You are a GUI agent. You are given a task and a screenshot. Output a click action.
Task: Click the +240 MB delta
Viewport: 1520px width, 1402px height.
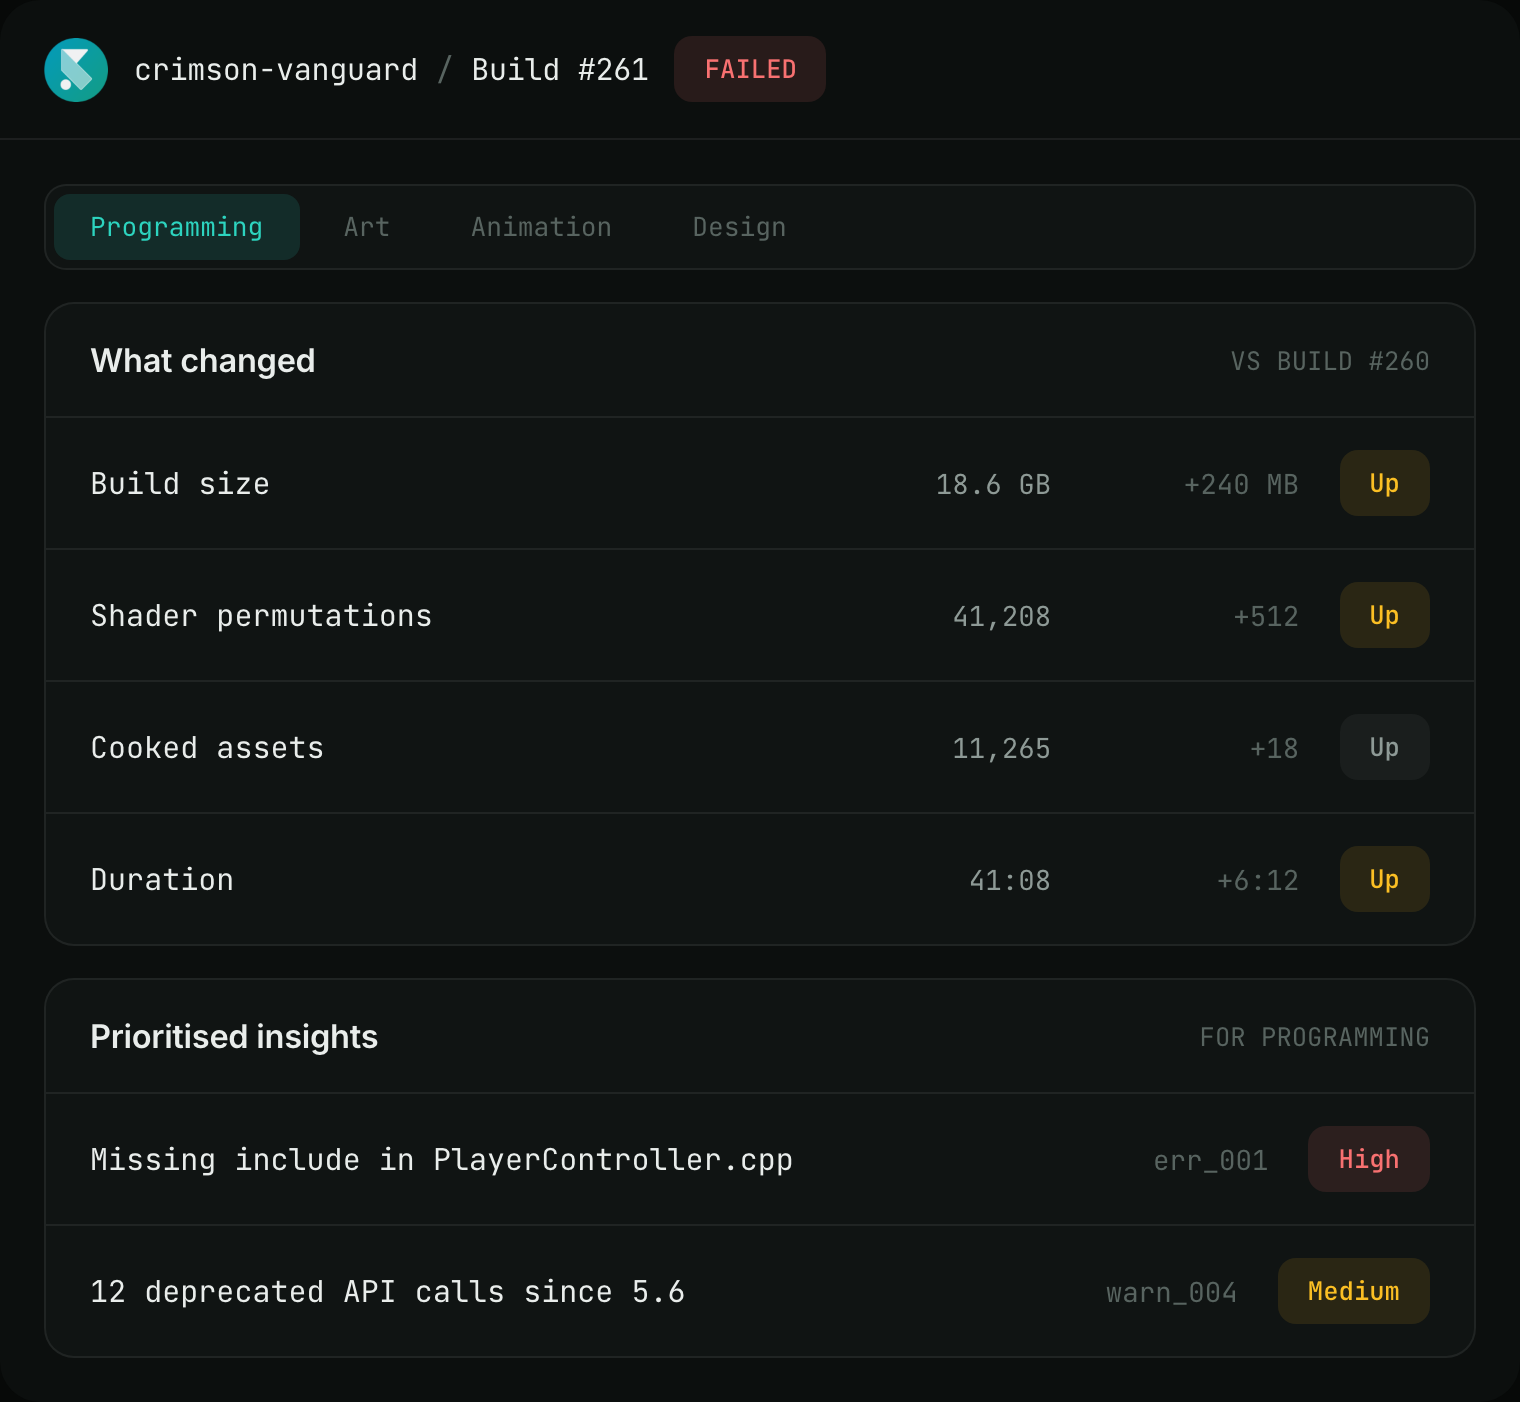1241,484
